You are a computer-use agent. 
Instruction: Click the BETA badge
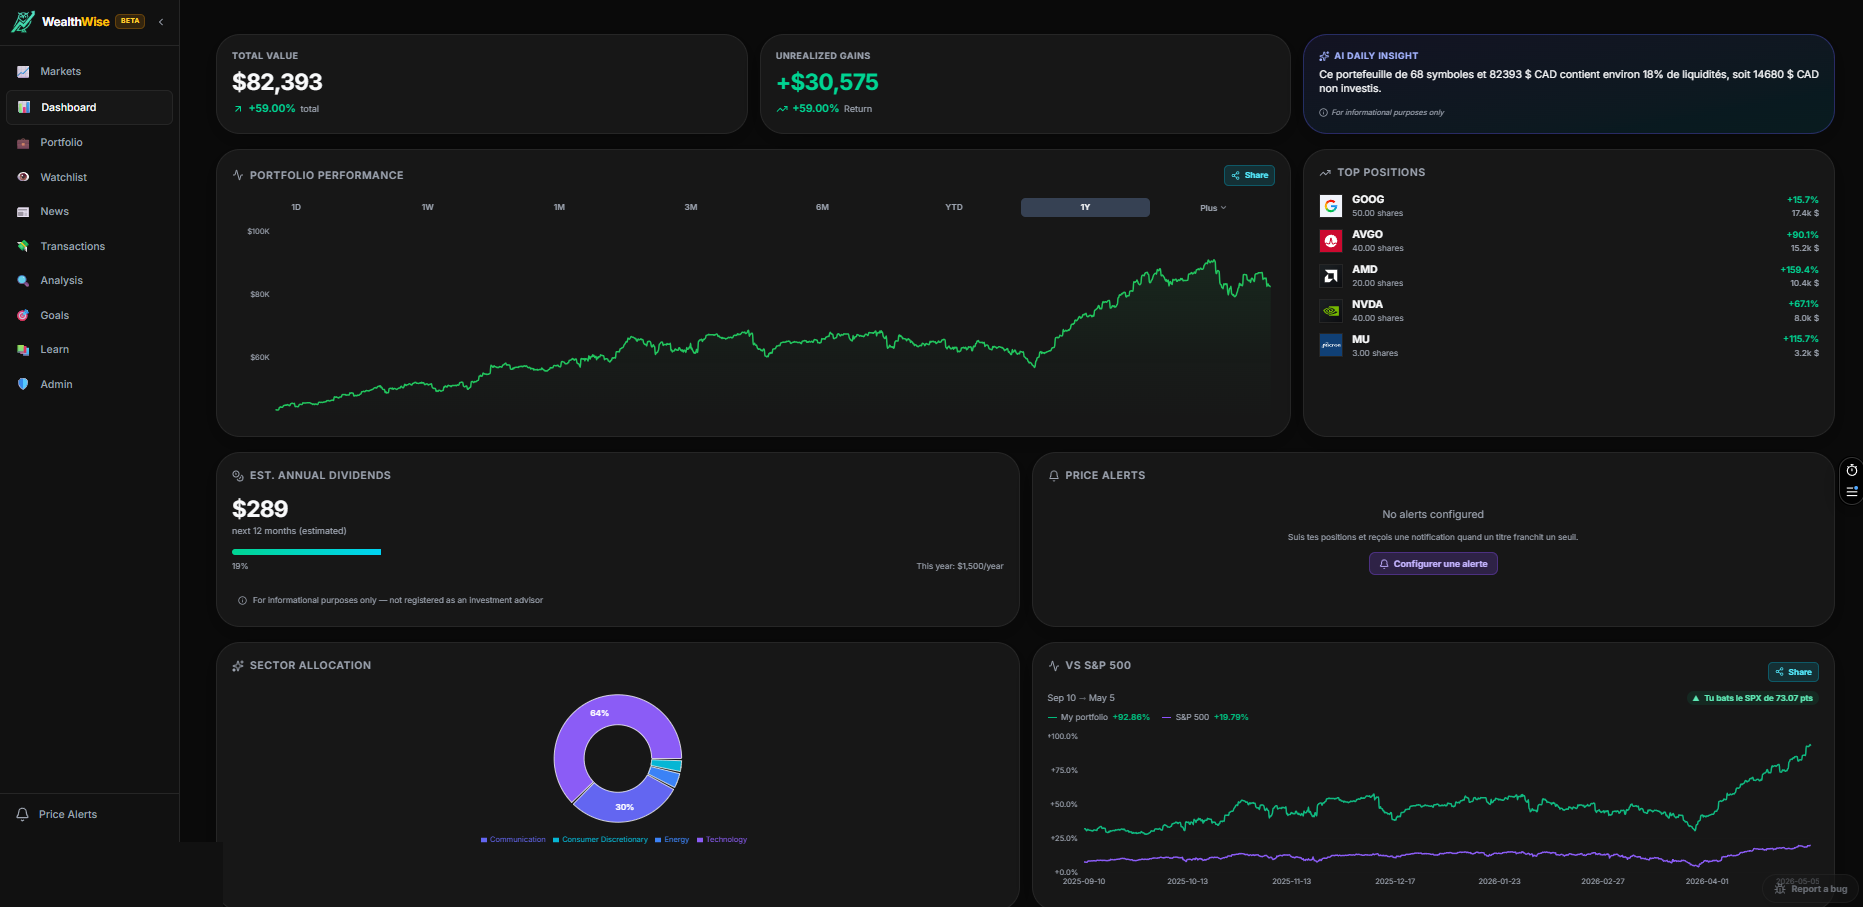130,21
